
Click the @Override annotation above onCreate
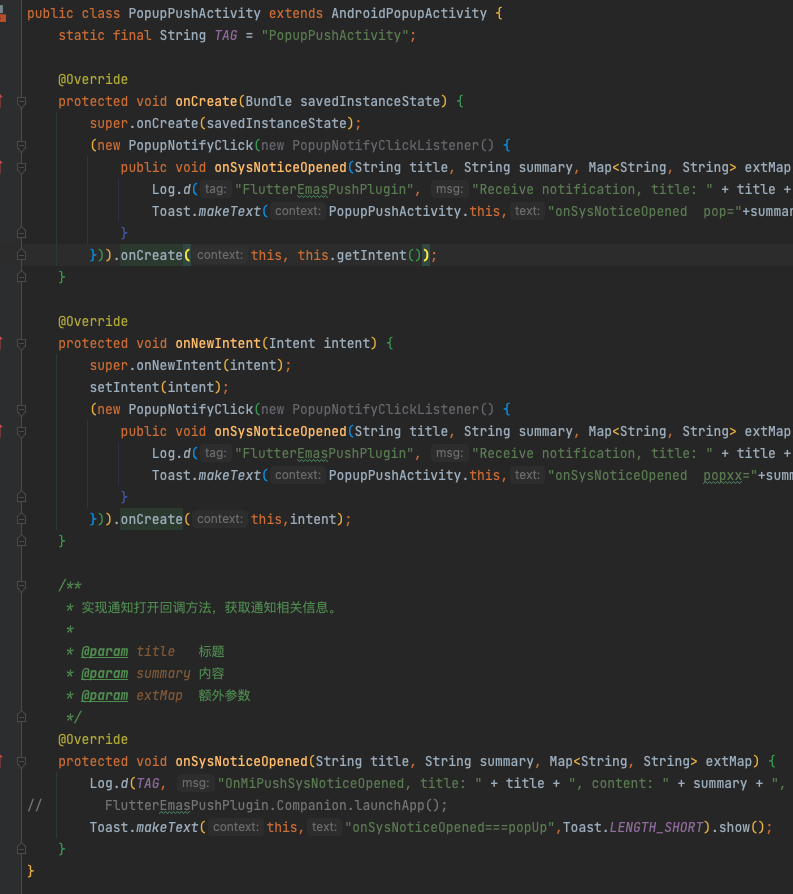coord(93,79)
